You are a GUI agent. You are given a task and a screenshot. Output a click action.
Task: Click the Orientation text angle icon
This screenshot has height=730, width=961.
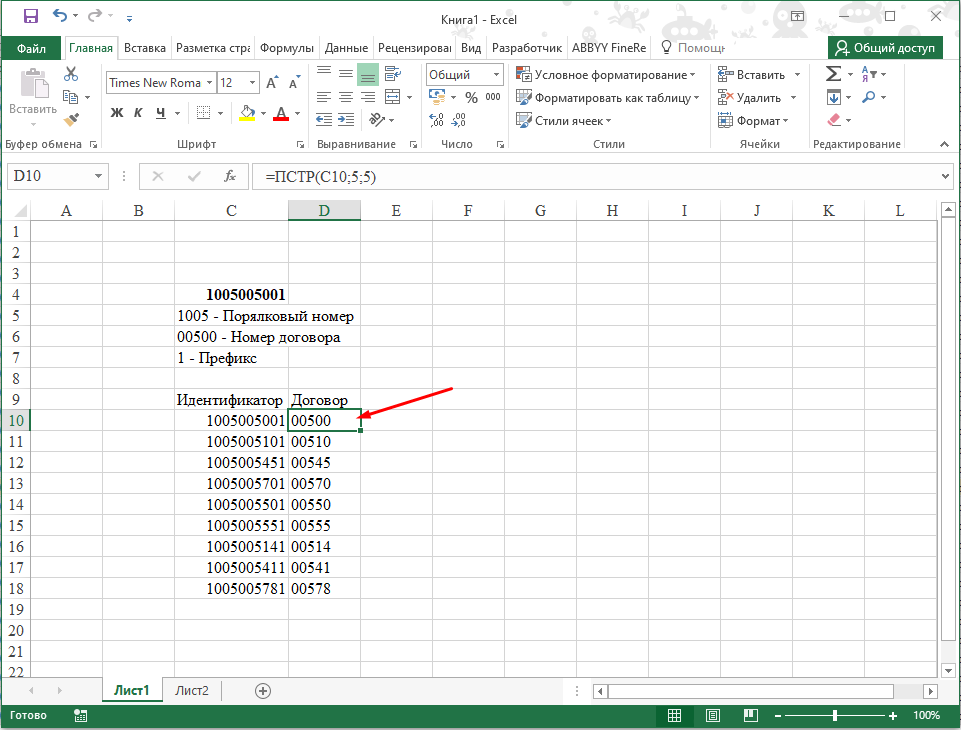click(x=377, y=120)
